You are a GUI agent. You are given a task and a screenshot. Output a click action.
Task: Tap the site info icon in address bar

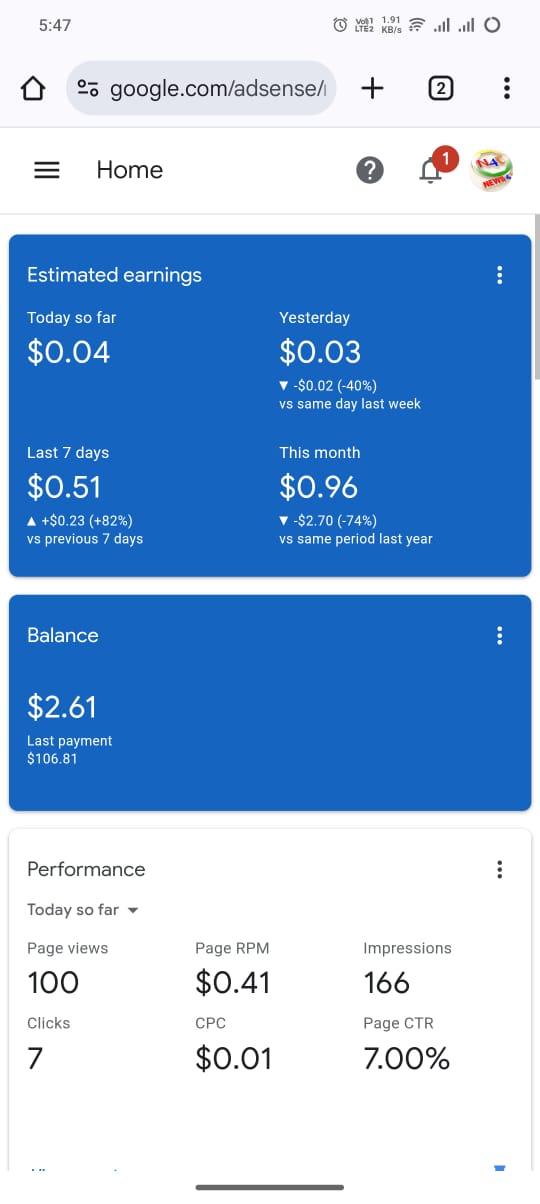(88, 89)
